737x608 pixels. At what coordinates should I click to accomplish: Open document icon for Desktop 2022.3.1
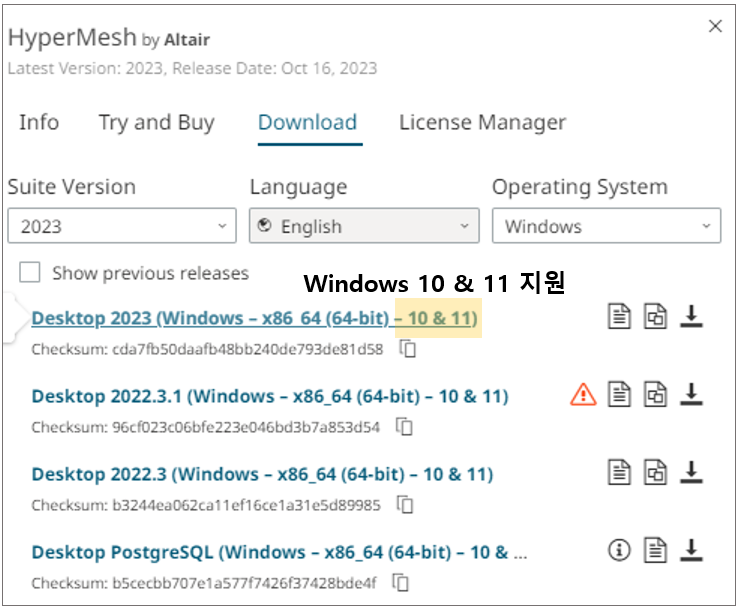click(x=619, y=394)
